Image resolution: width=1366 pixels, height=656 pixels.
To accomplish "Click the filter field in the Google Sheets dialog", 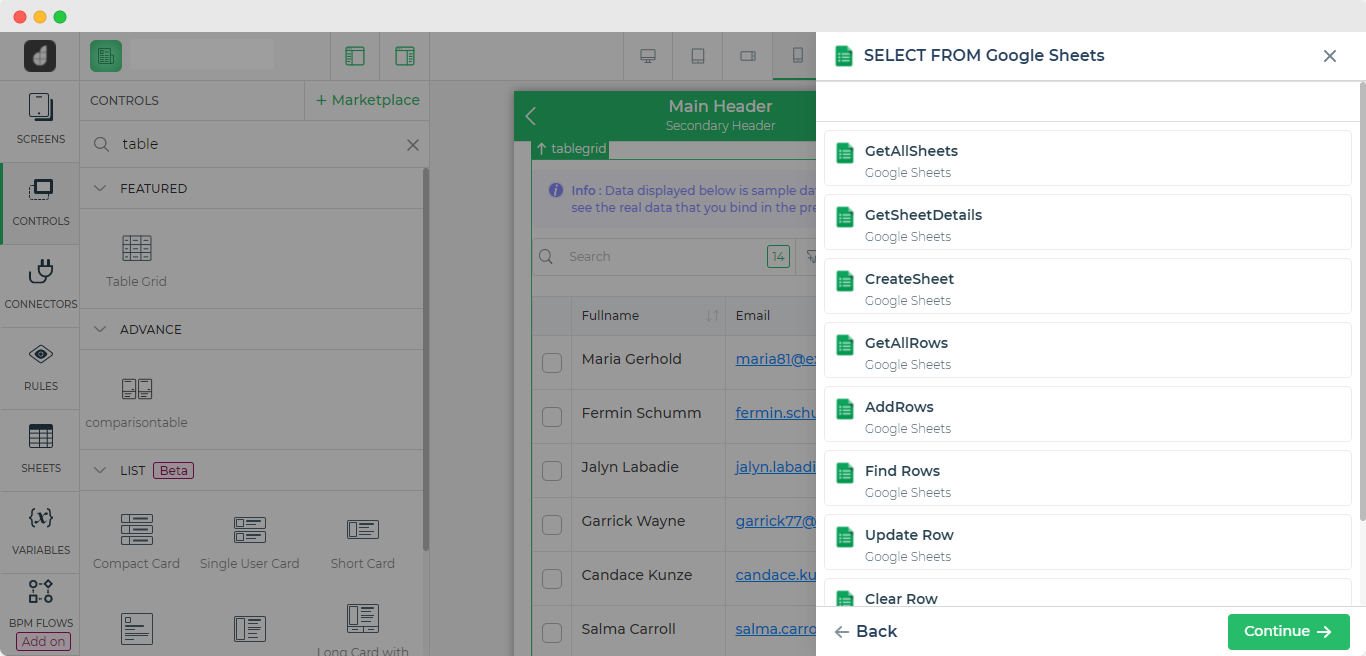I will click(x=1087, y=102).
